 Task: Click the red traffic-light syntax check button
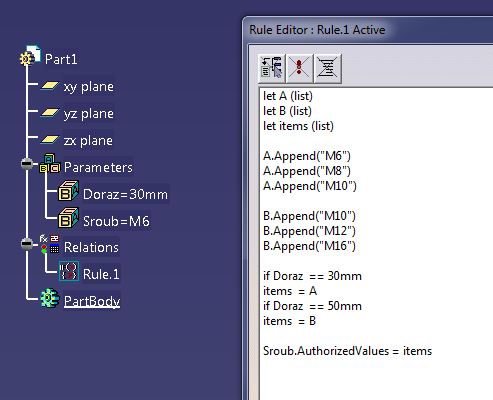click(x=299, y=68)
